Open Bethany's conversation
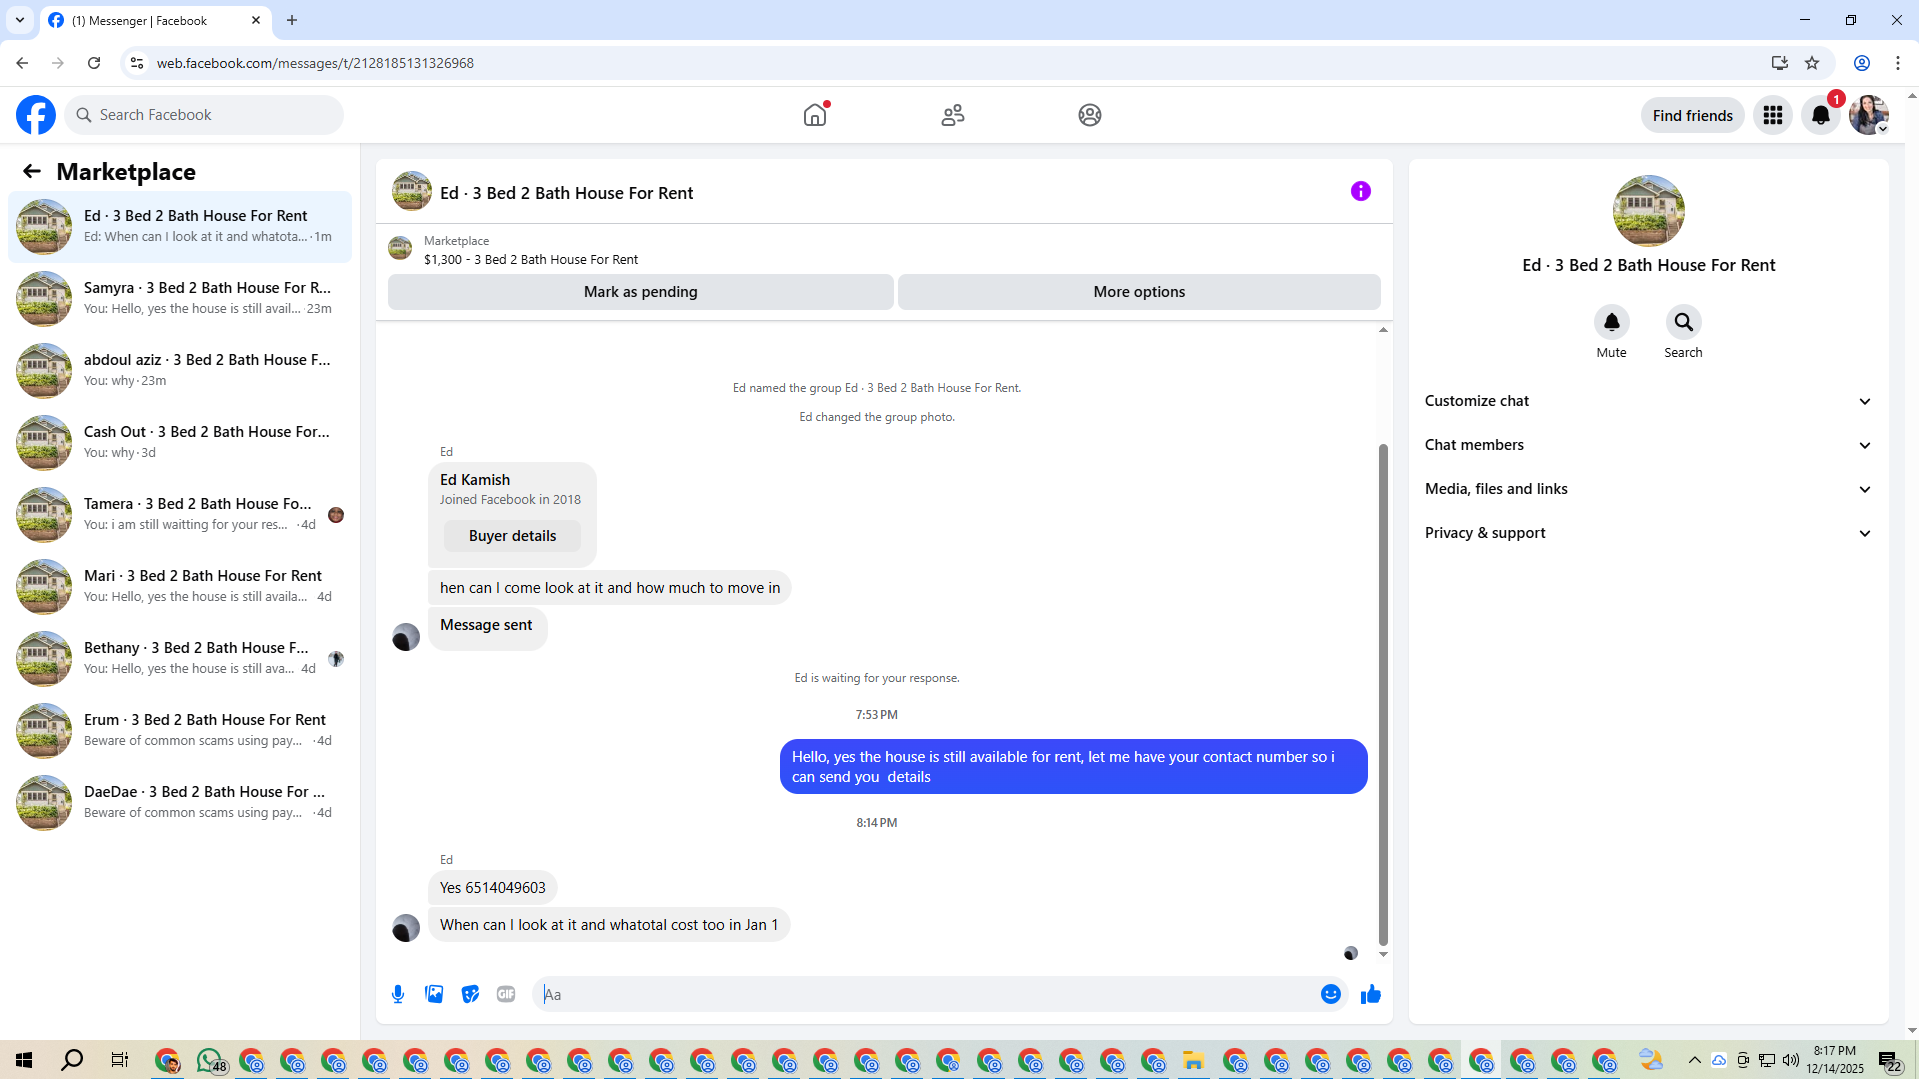Image resolution: width=1919 pixels, height=1079 pixels. pyautogui.click(x=180, y=659)
